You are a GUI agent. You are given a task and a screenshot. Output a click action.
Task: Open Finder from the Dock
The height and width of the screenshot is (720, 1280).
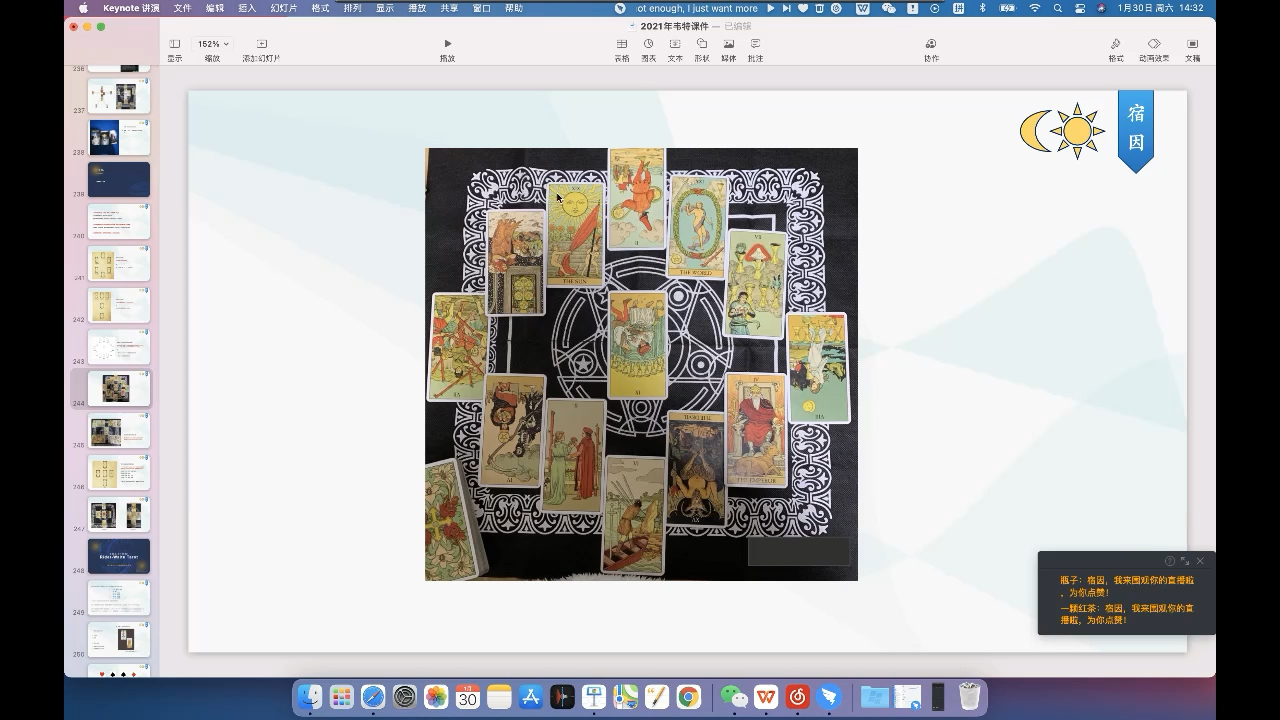[311, 697]
